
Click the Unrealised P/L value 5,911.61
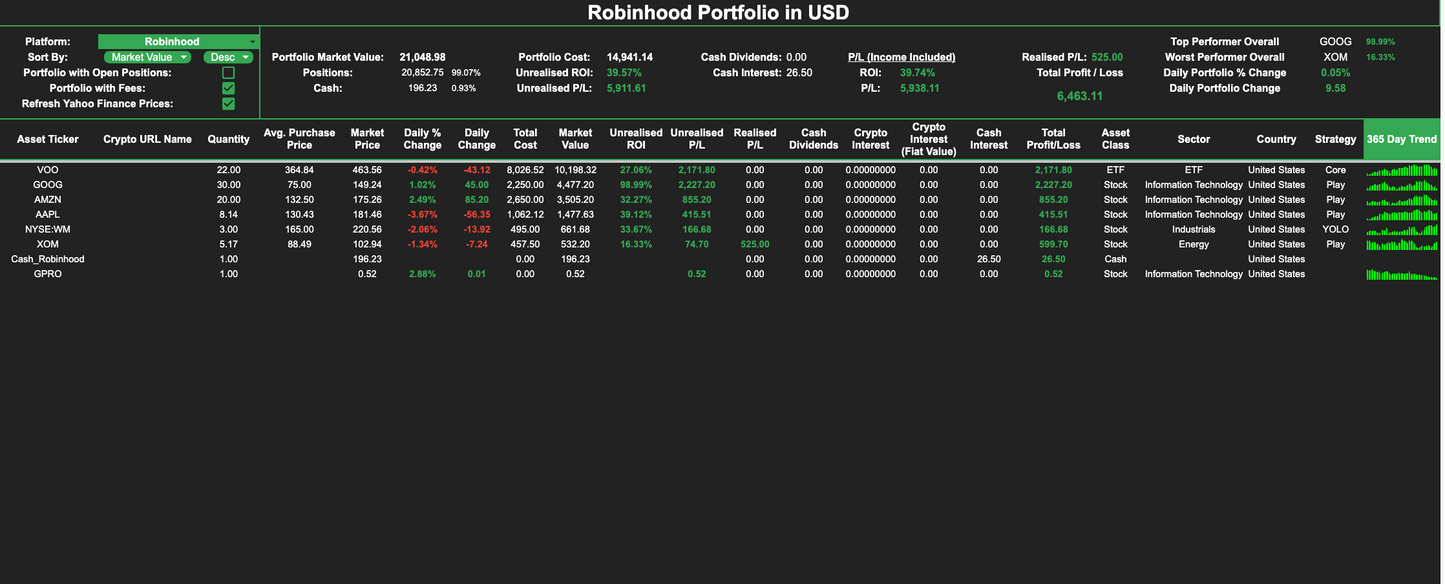[x=627, y=88]
